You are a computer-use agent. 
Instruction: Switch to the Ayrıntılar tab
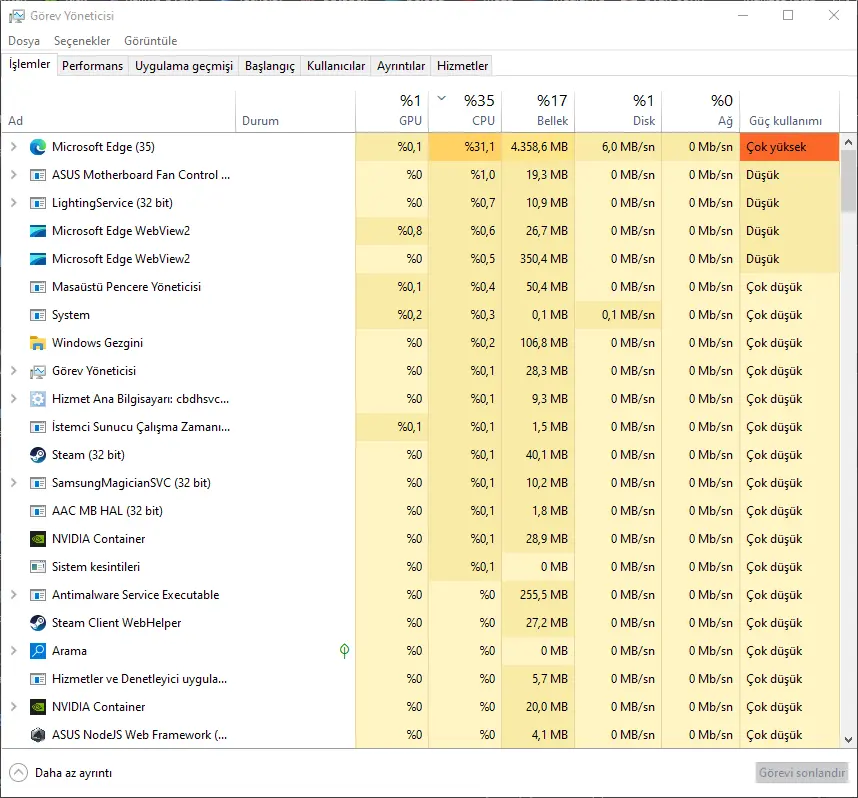coord(401,66)
